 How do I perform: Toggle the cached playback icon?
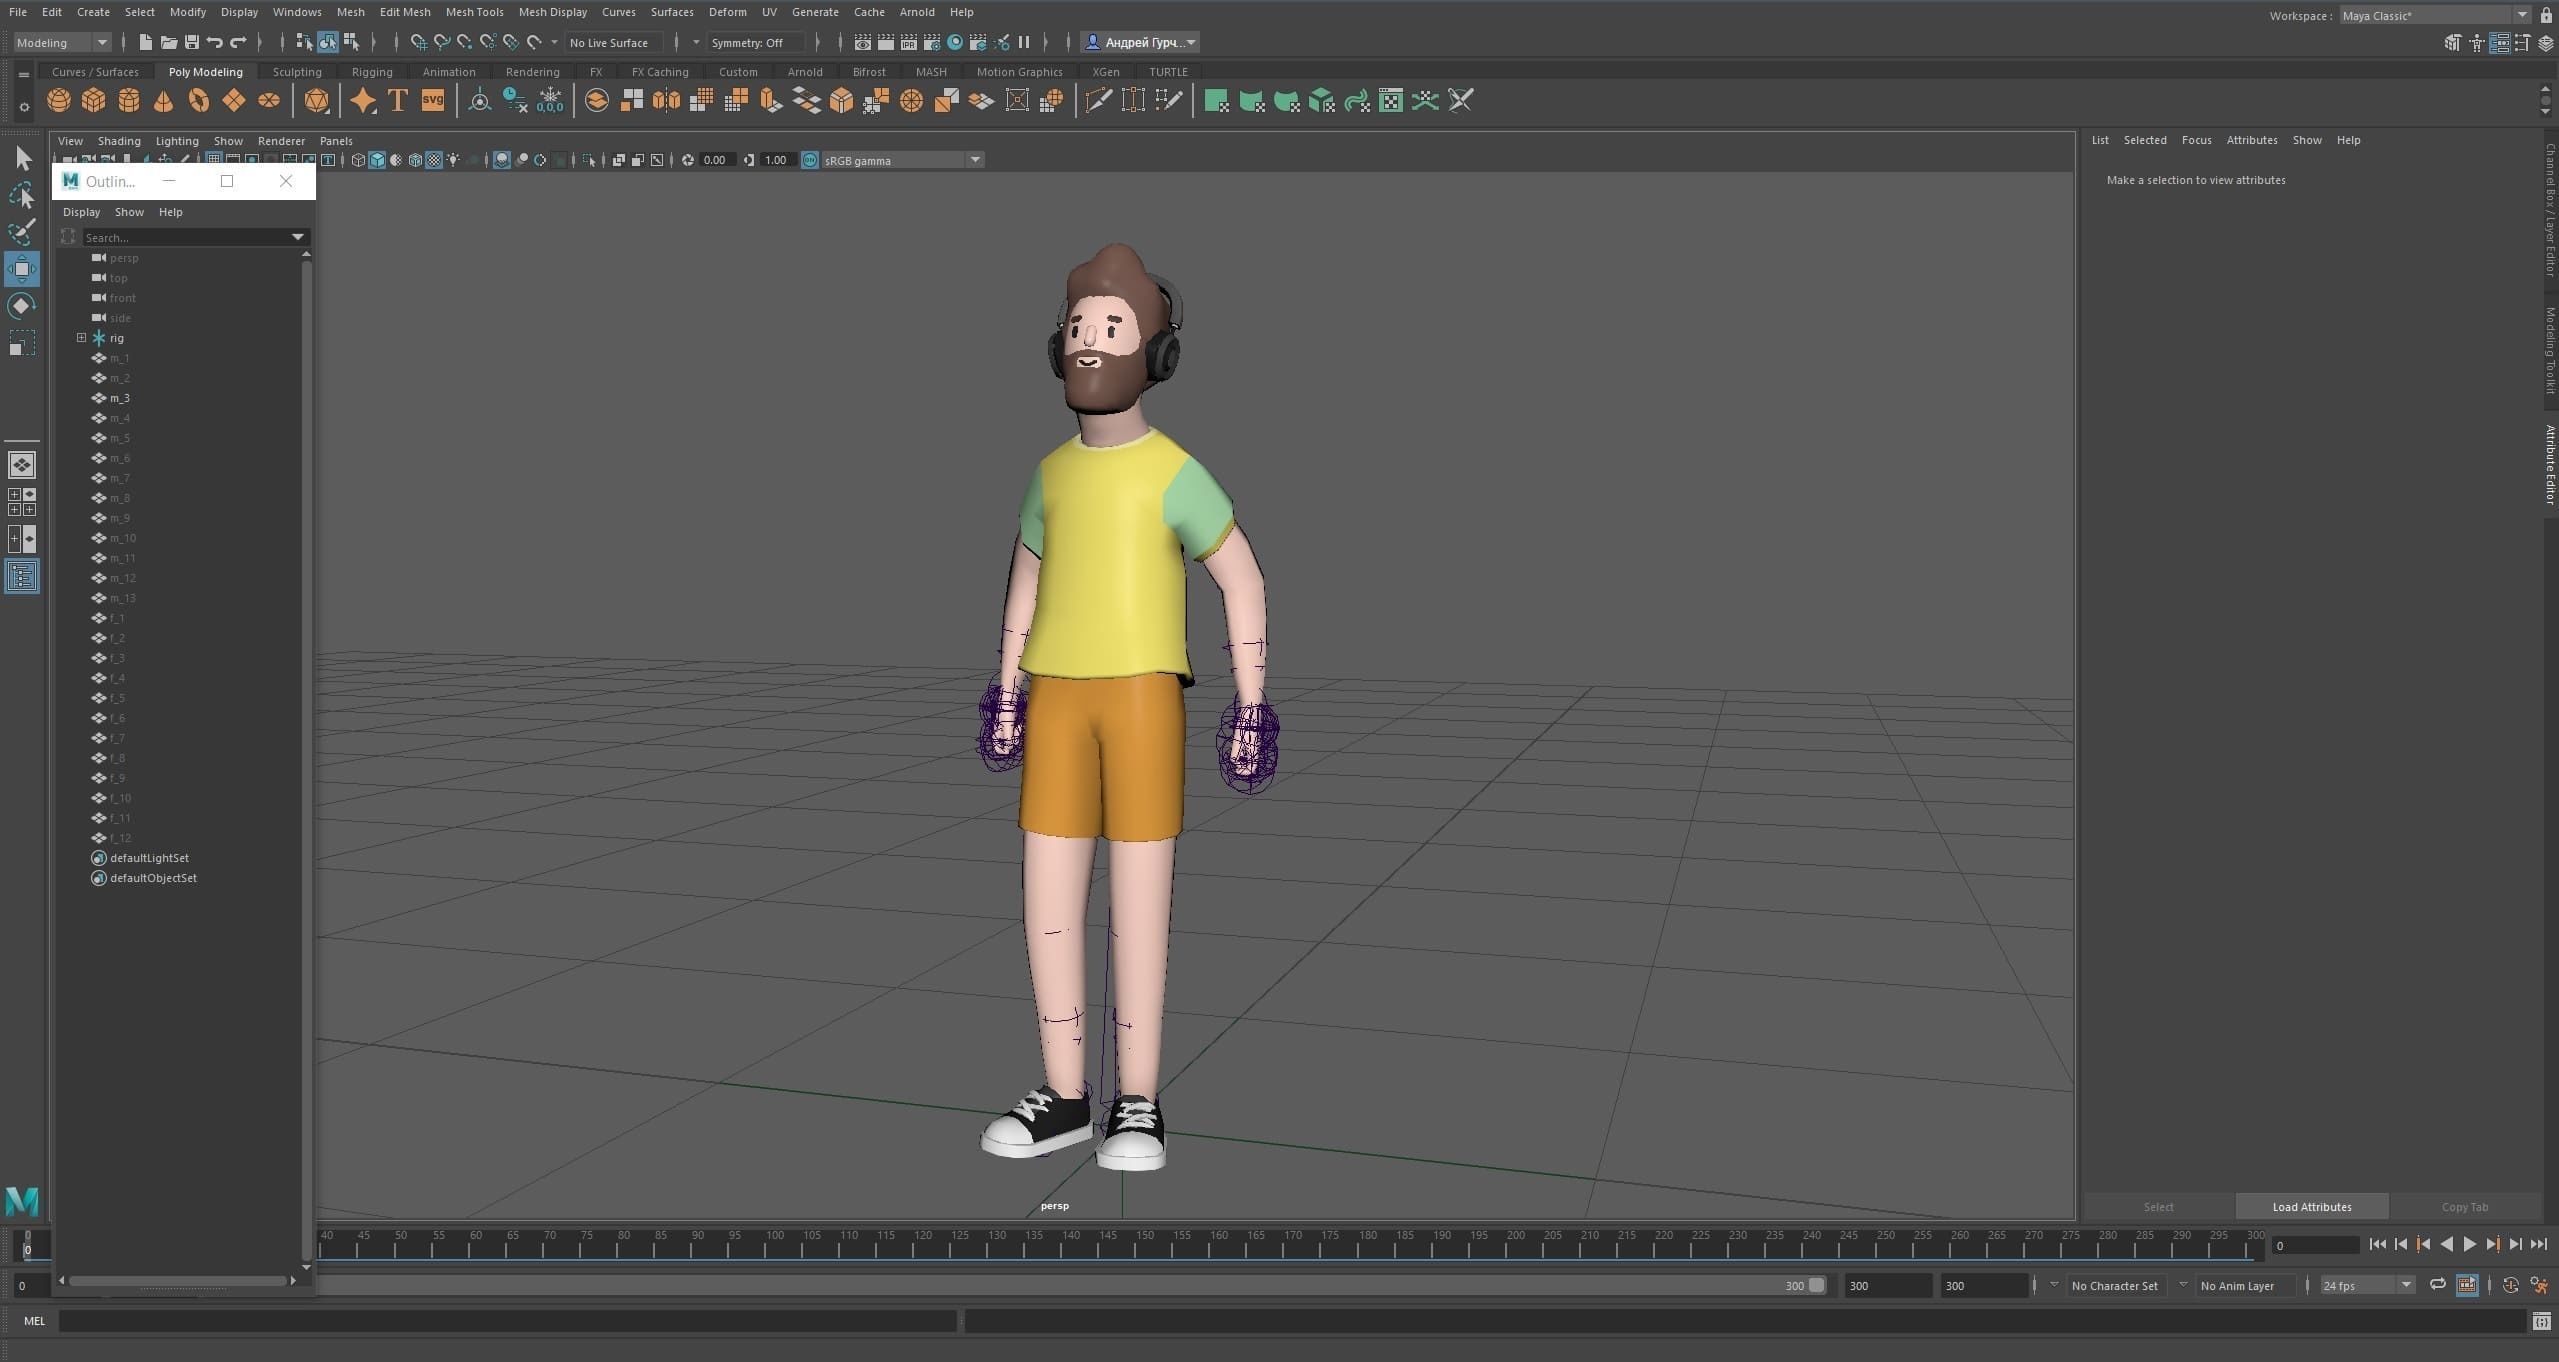[x=2467, y=1285]
